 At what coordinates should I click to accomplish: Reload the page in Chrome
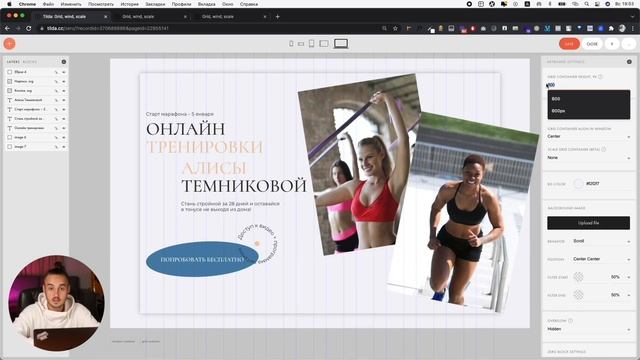click(x=29, y=28)
